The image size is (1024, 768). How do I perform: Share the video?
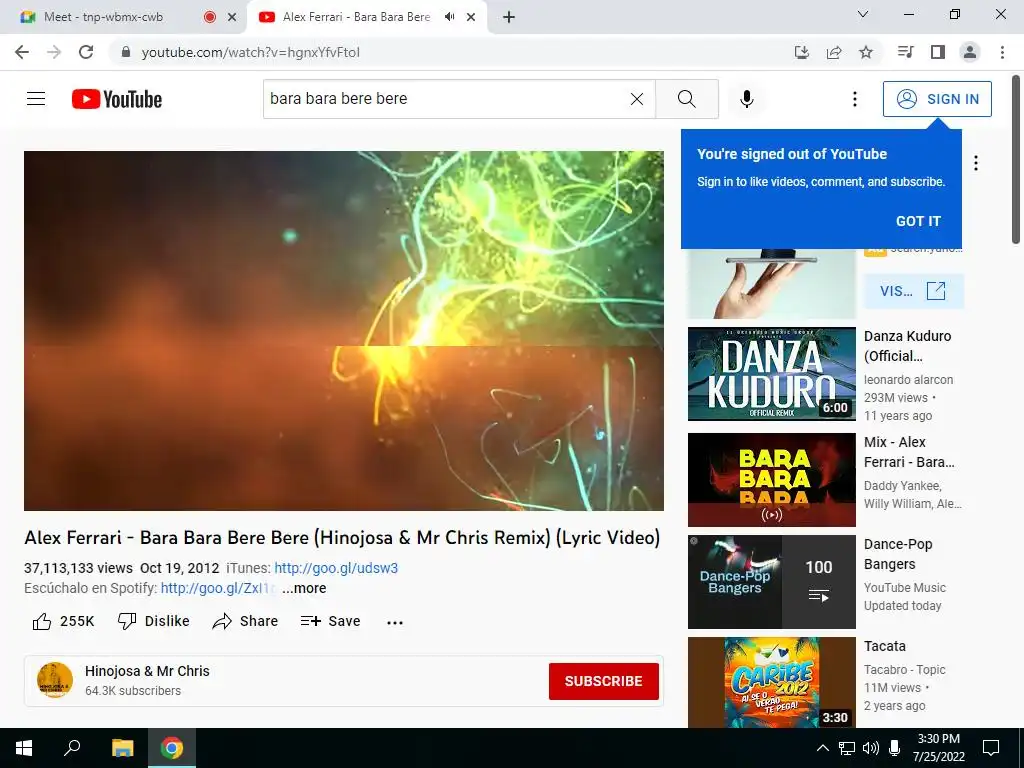pyautogui.click(x=246, y=621)
